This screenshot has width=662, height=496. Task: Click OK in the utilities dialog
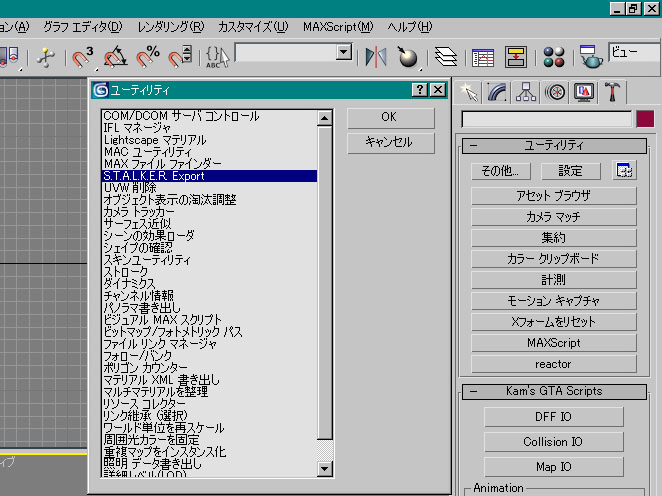(x=391, y=117)
